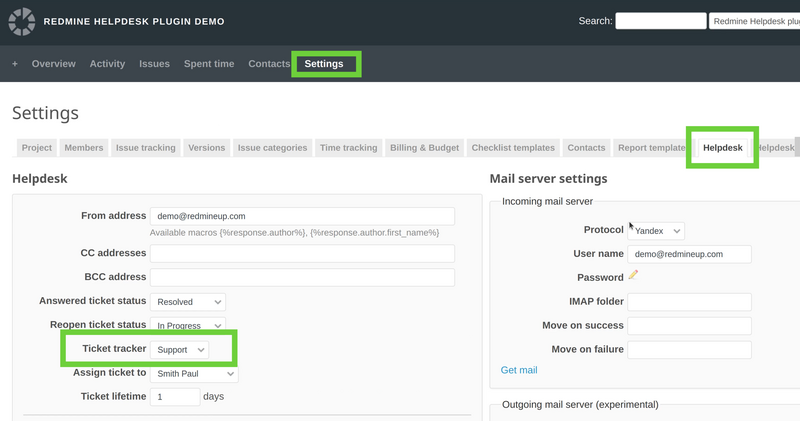This screenshot has width=800, height=421.
Task: Click the Incoming mail server label
Action: coord(547,201)
